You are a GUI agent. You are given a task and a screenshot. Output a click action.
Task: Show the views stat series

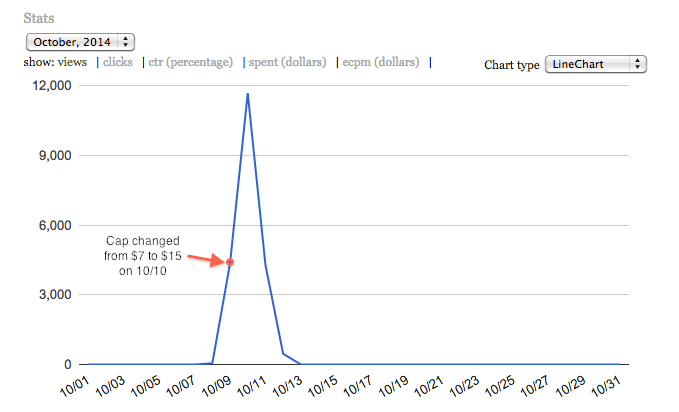71,62
